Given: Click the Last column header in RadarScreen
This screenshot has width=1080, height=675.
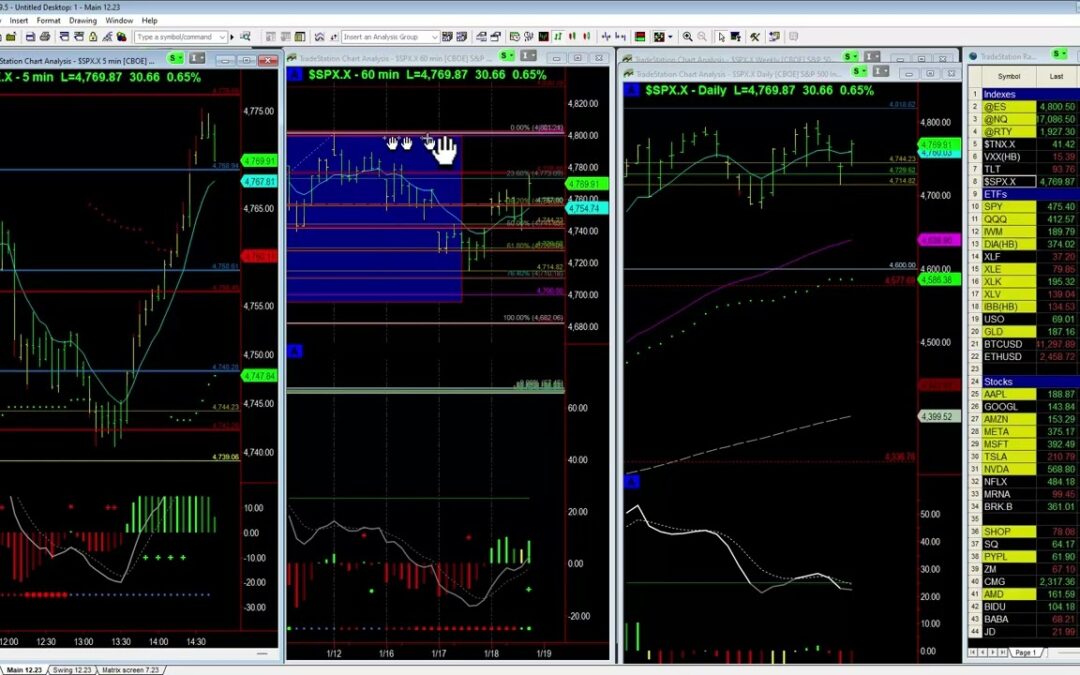Looking at the screenshot, I should (1057, 76).
